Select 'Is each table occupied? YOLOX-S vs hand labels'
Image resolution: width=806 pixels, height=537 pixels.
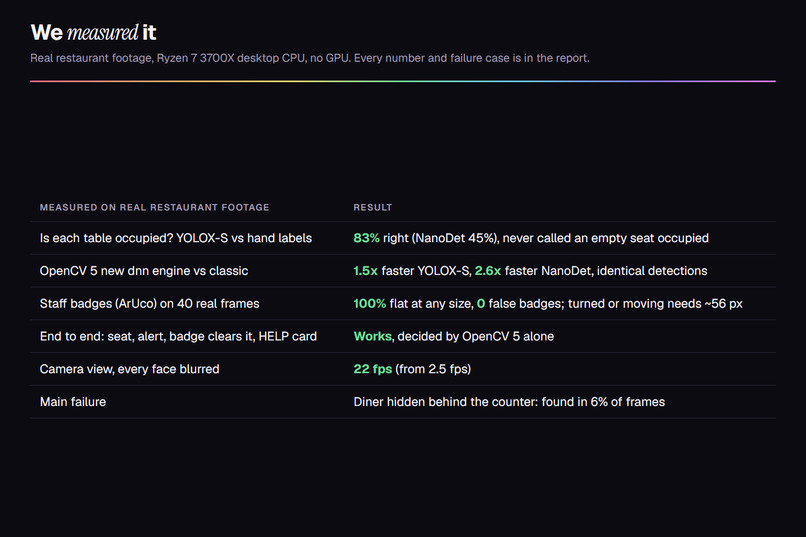pos(176,238)
